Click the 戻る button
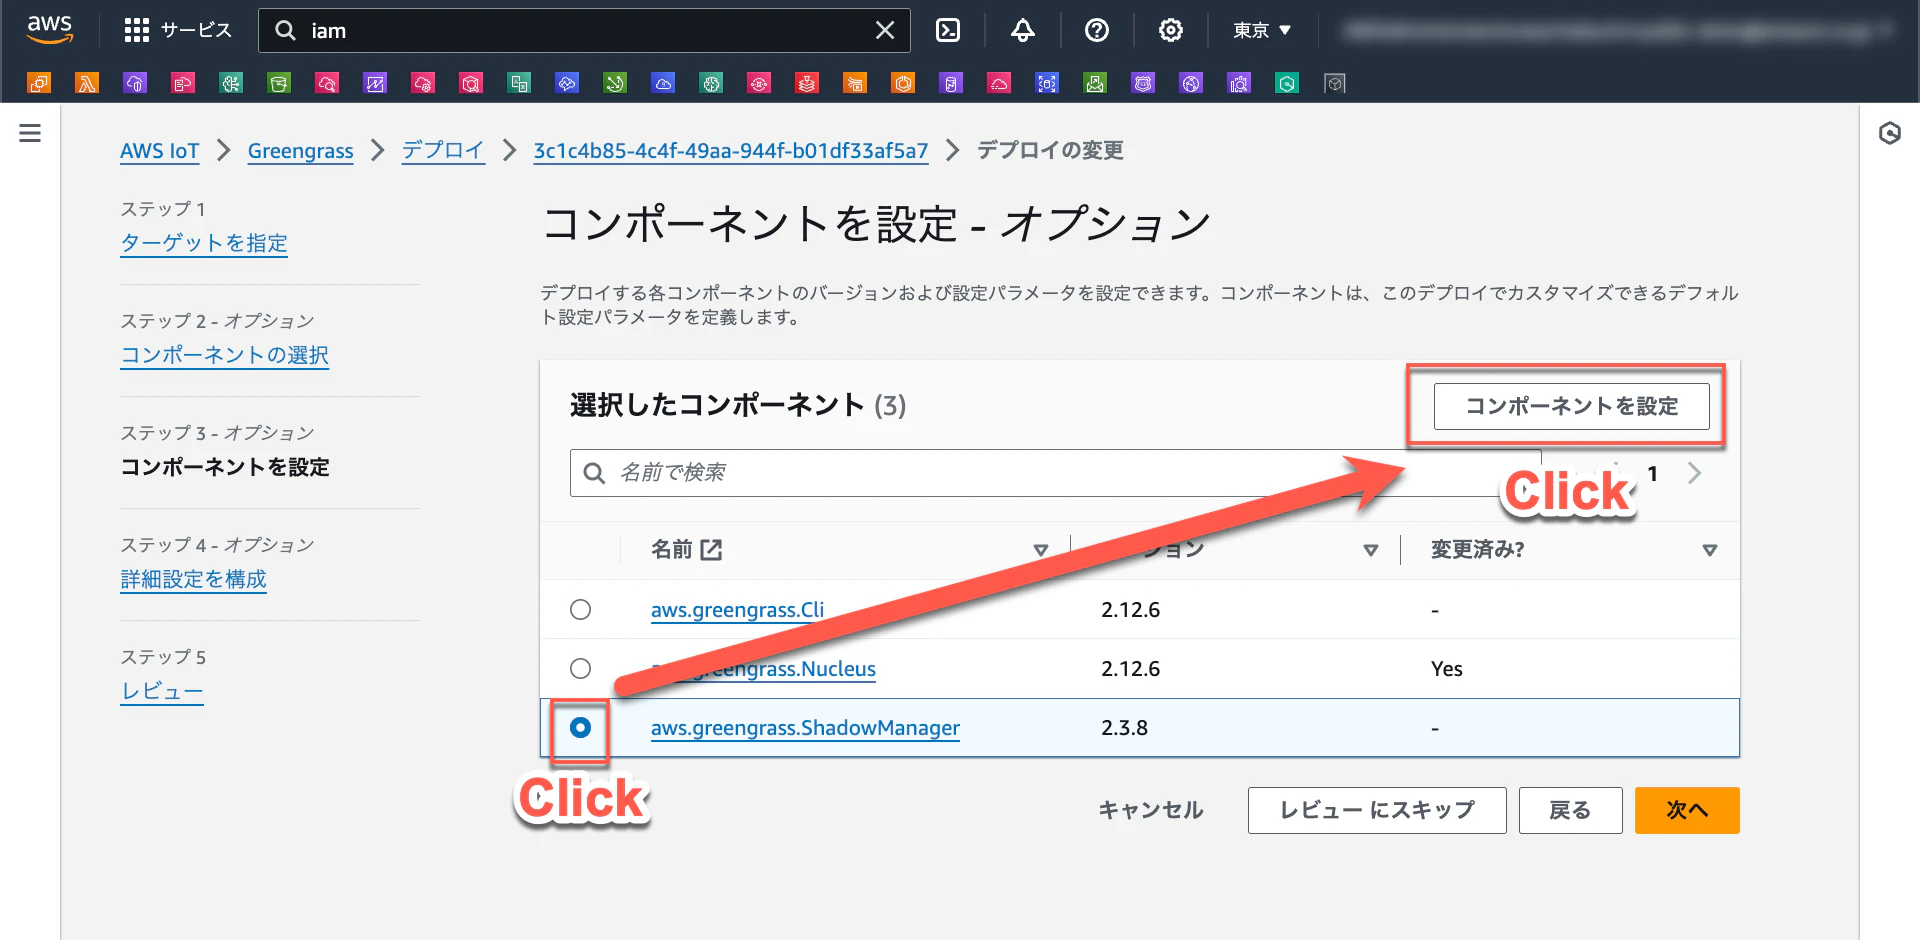This screenshot has width=1920, height=940. (1570, 810)
